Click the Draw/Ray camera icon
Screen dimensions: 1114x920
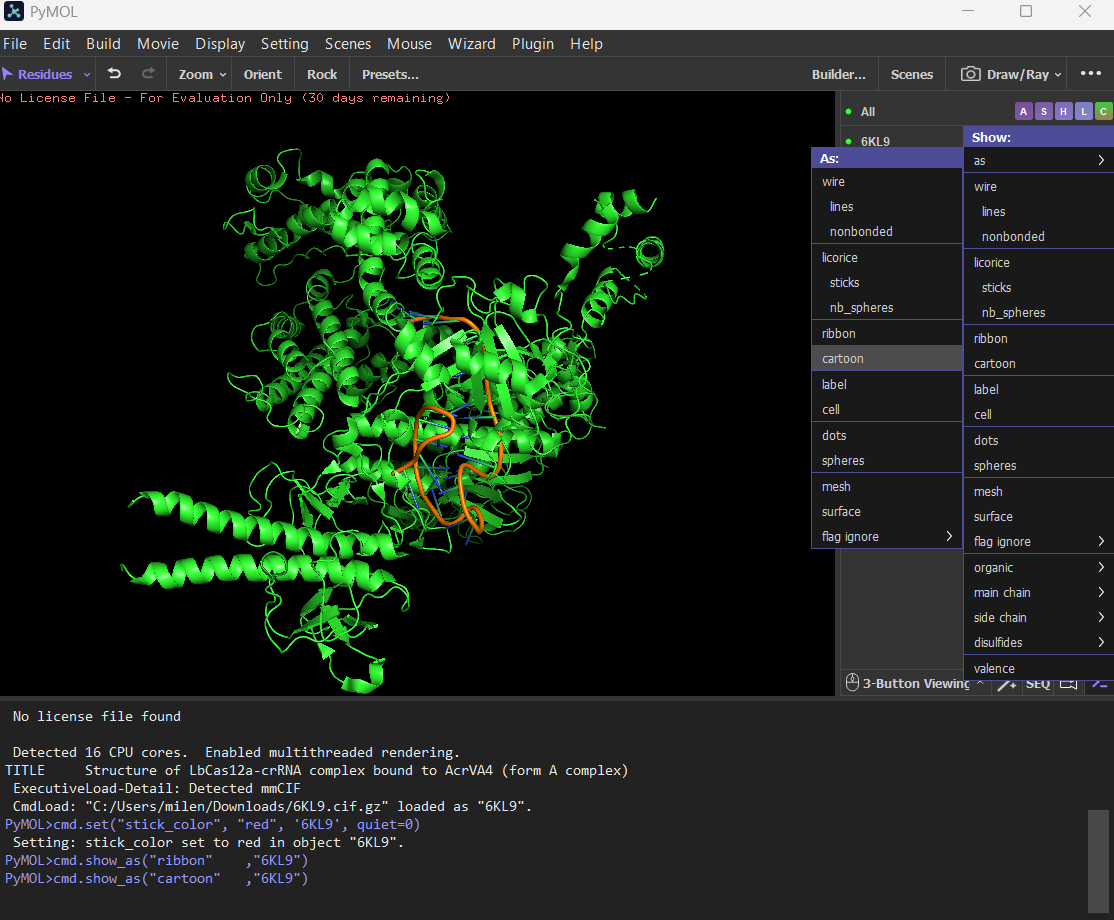point(970,74)
